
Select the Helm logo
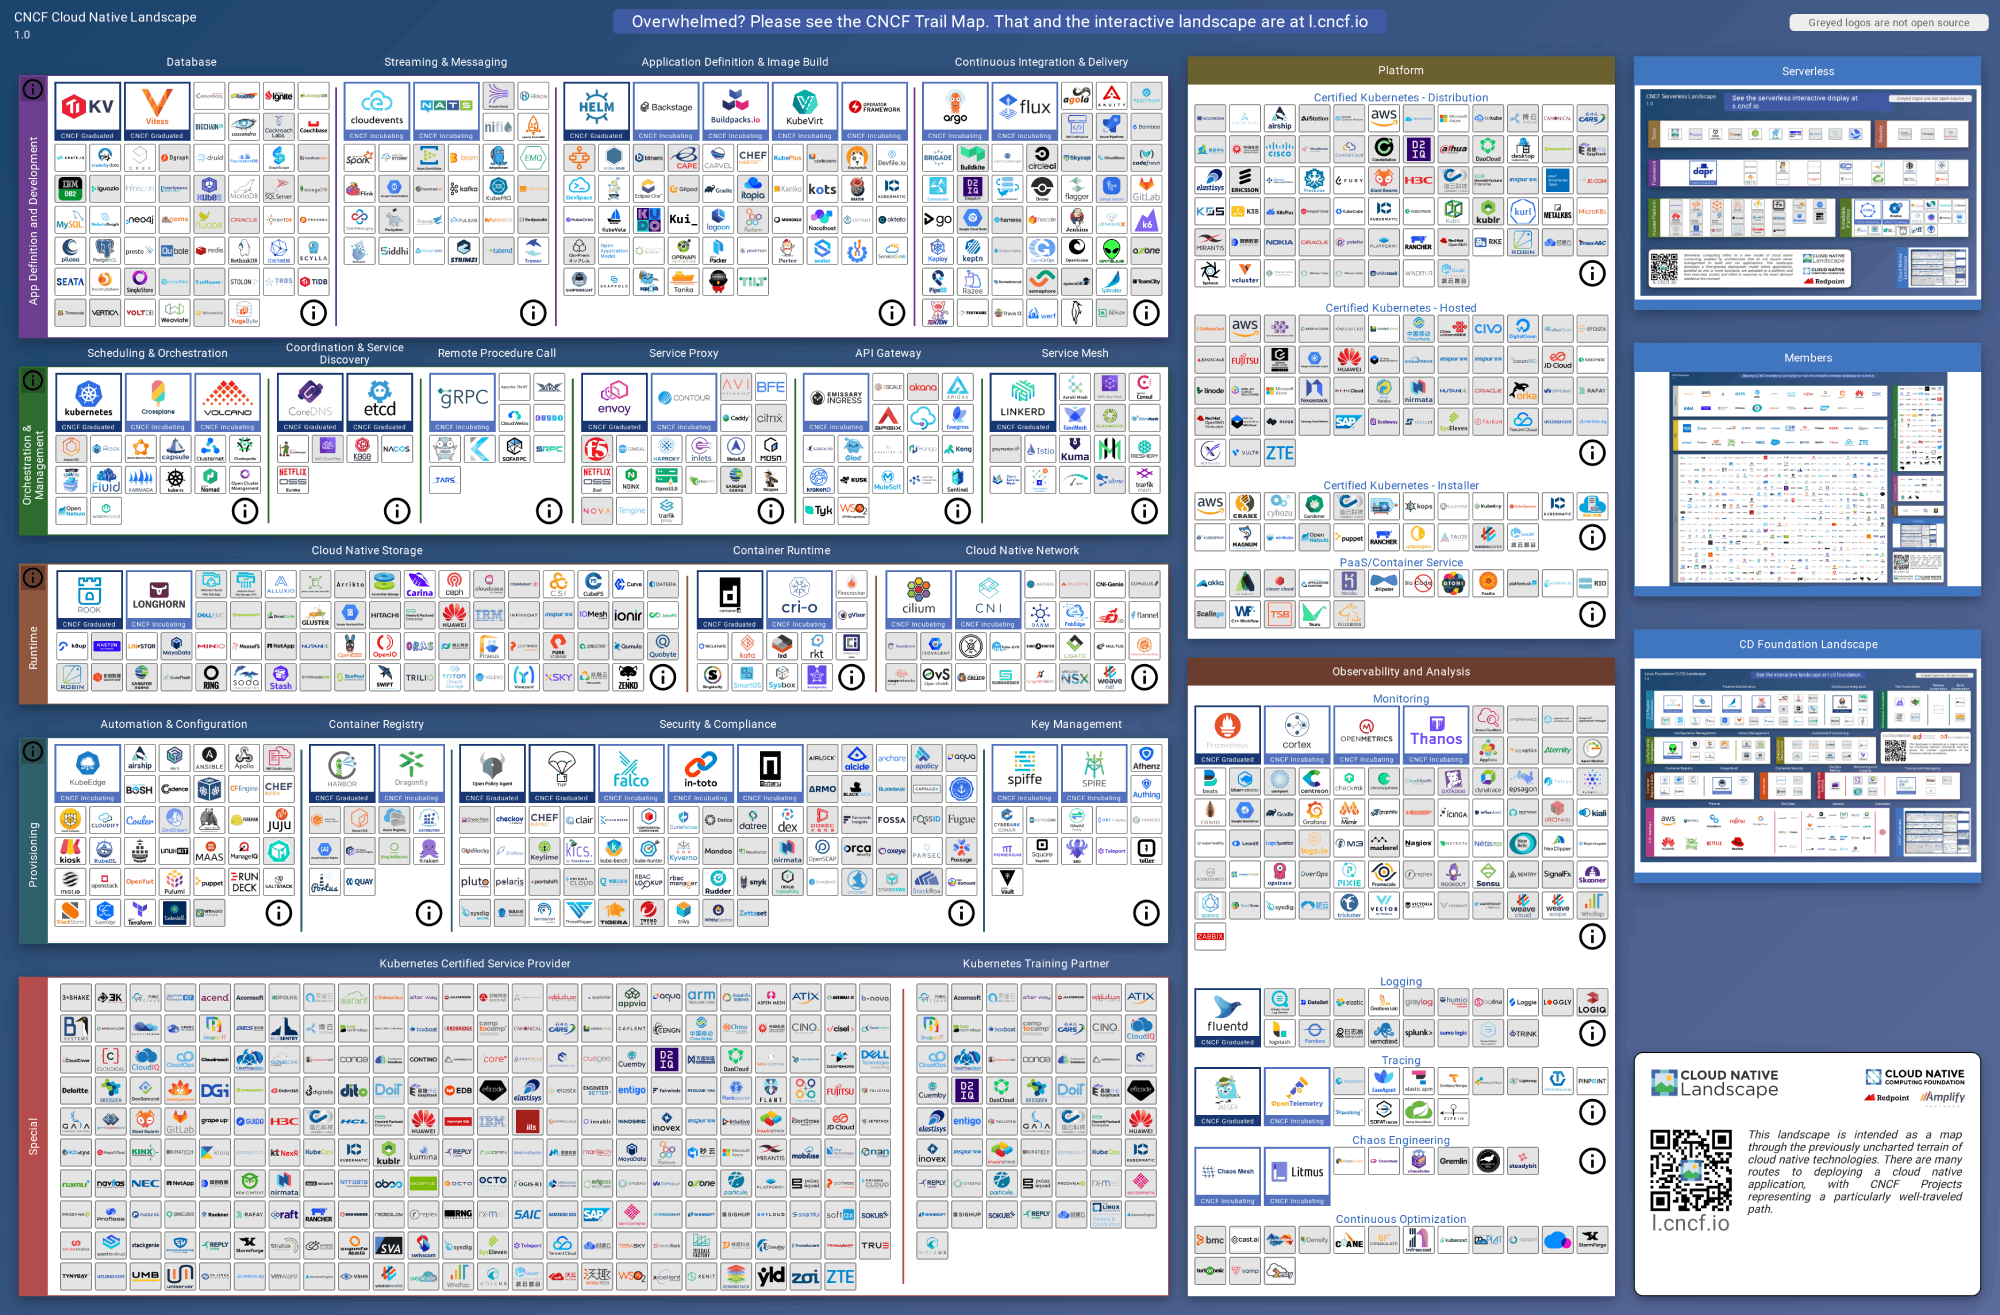596,111
